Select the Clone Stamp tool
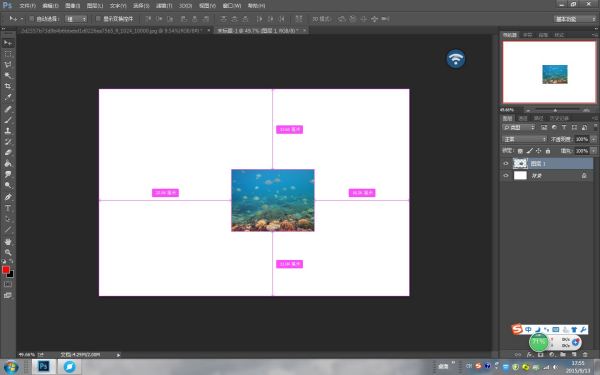 click(8, 131)
